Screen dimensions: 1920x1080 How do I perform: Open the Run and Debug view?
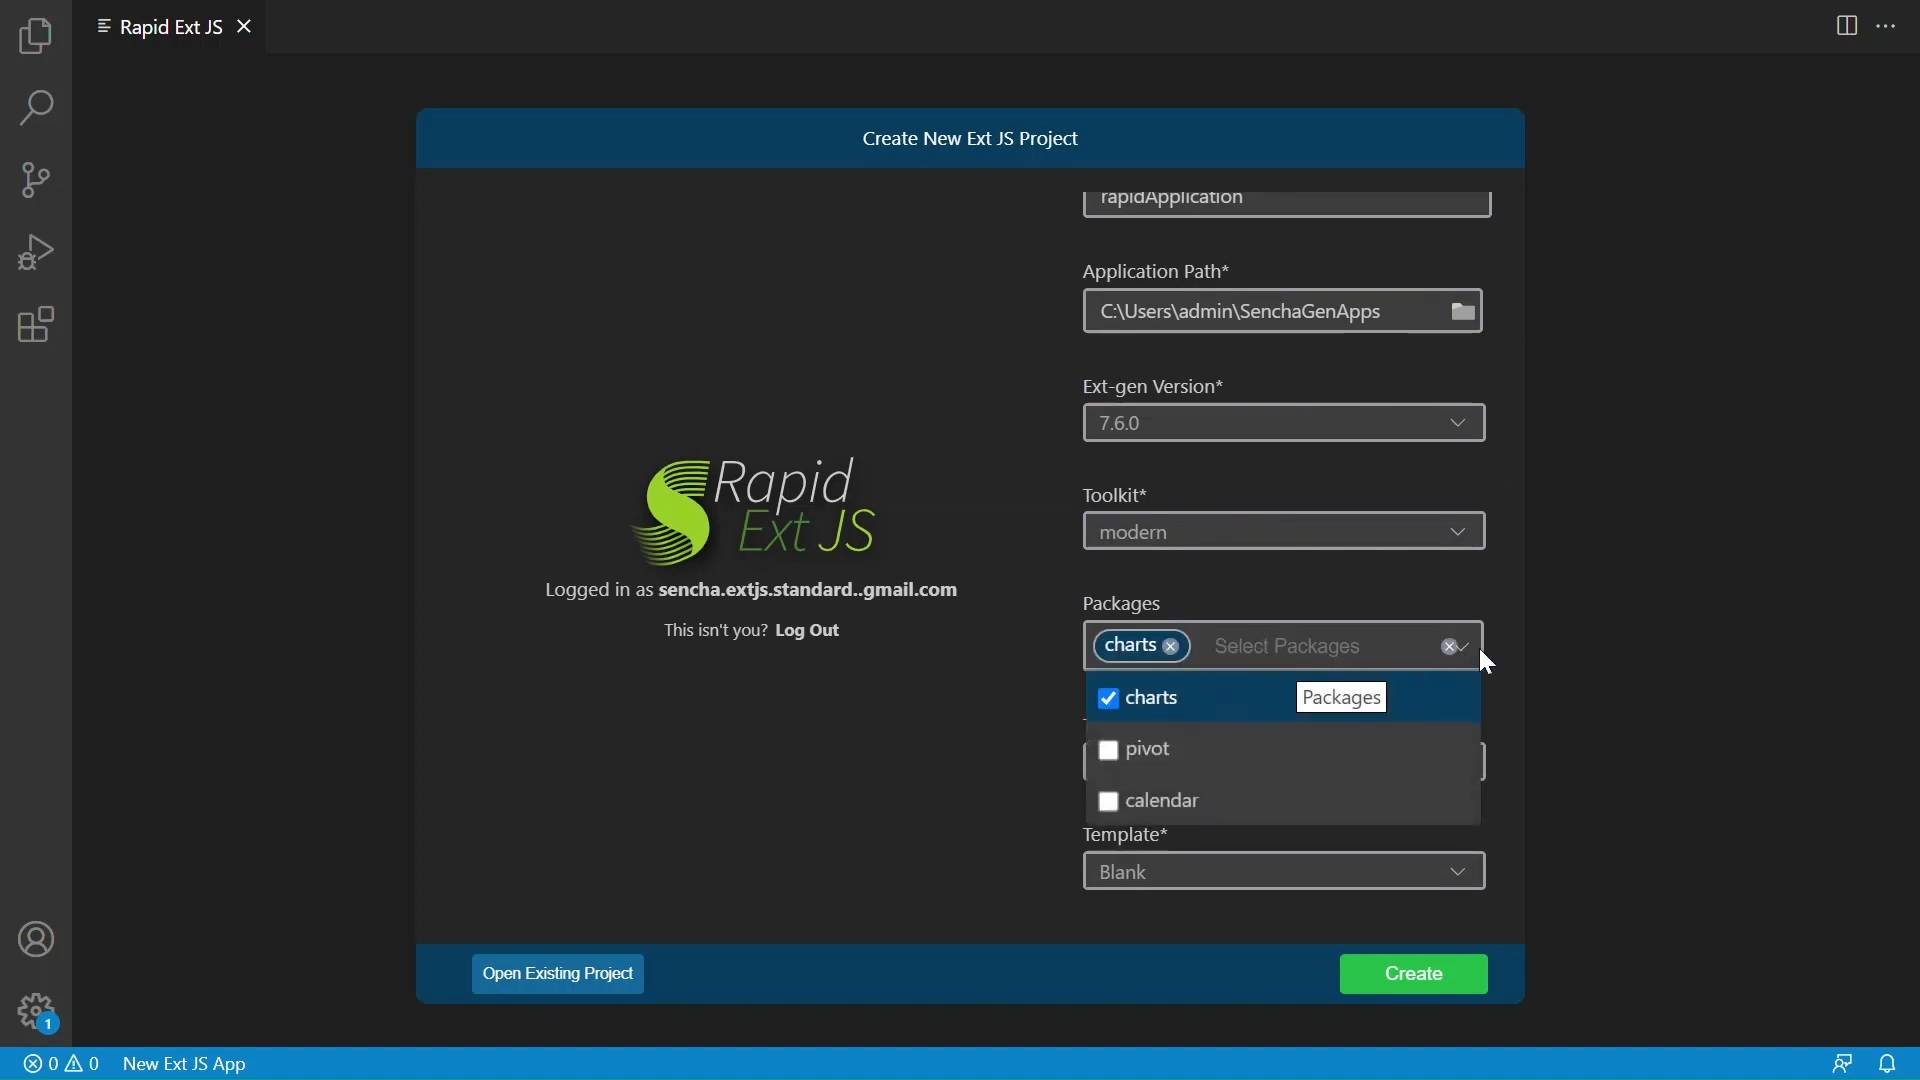36,252
